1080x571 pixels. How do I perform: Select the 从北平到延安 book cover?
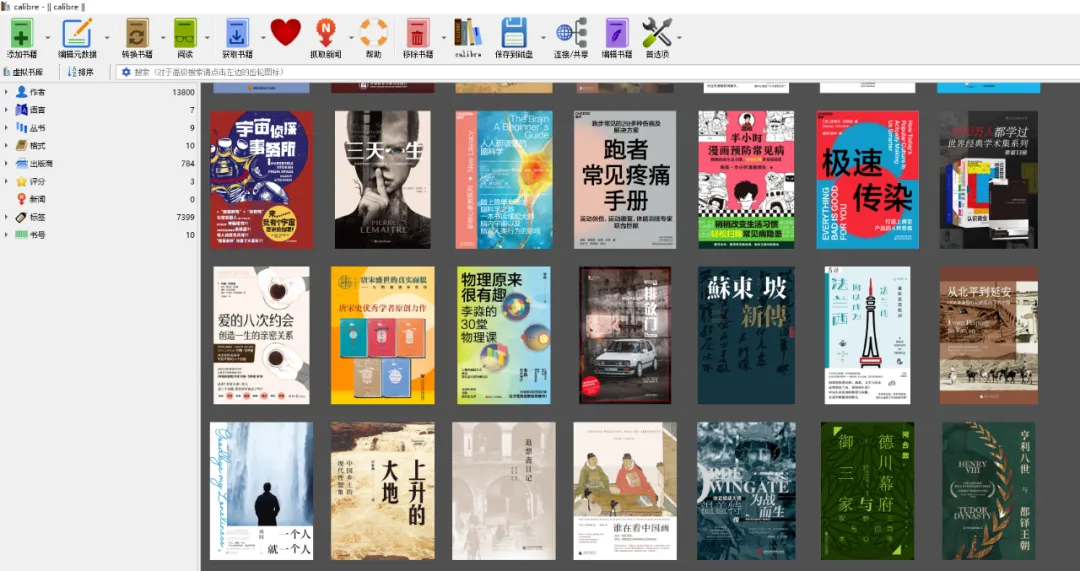click(x=988, y=335)
